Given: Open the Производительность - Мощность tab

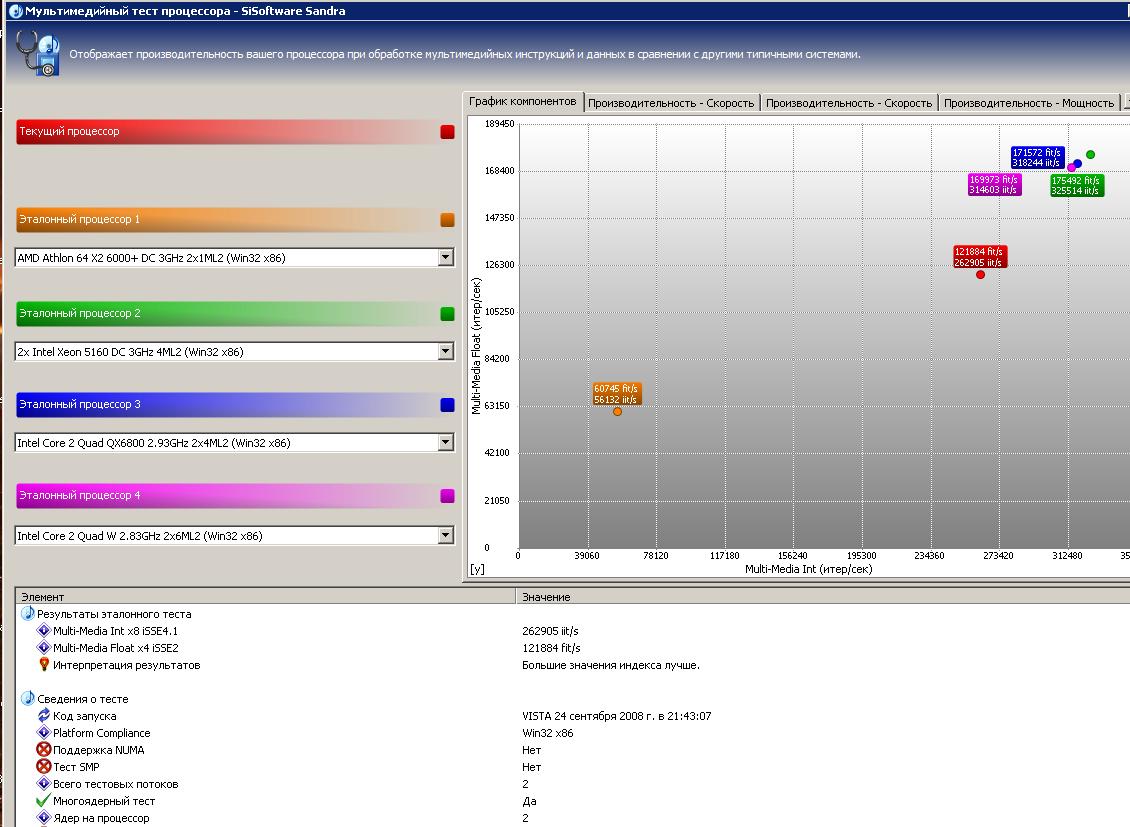Looking at the screenshot, I should [x=1029, y=103].
